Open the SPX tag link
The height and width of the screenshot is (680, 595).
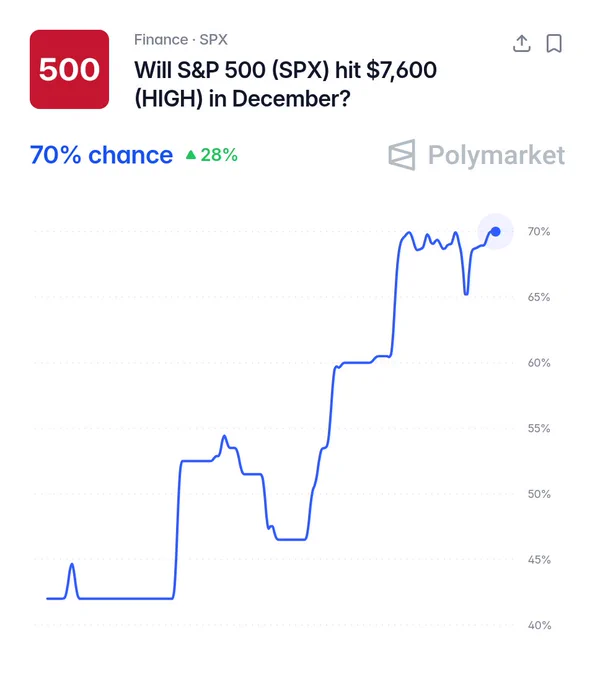(x=213, y=40)
